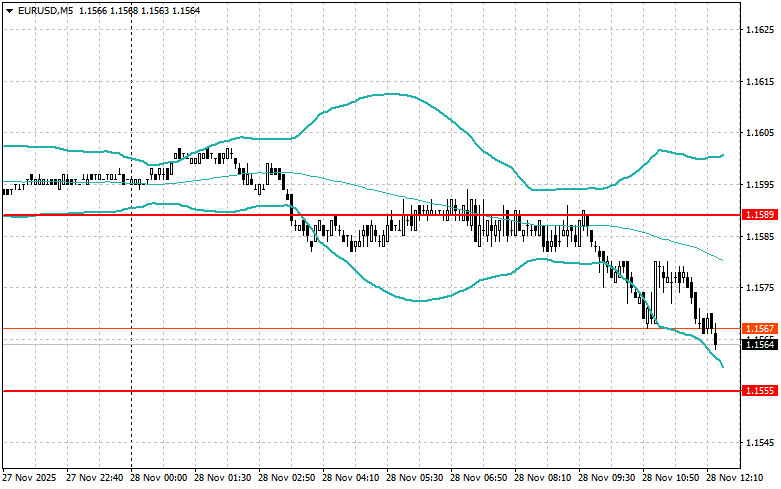Select the red horizontal line at 1.1555

click(371, 391)
